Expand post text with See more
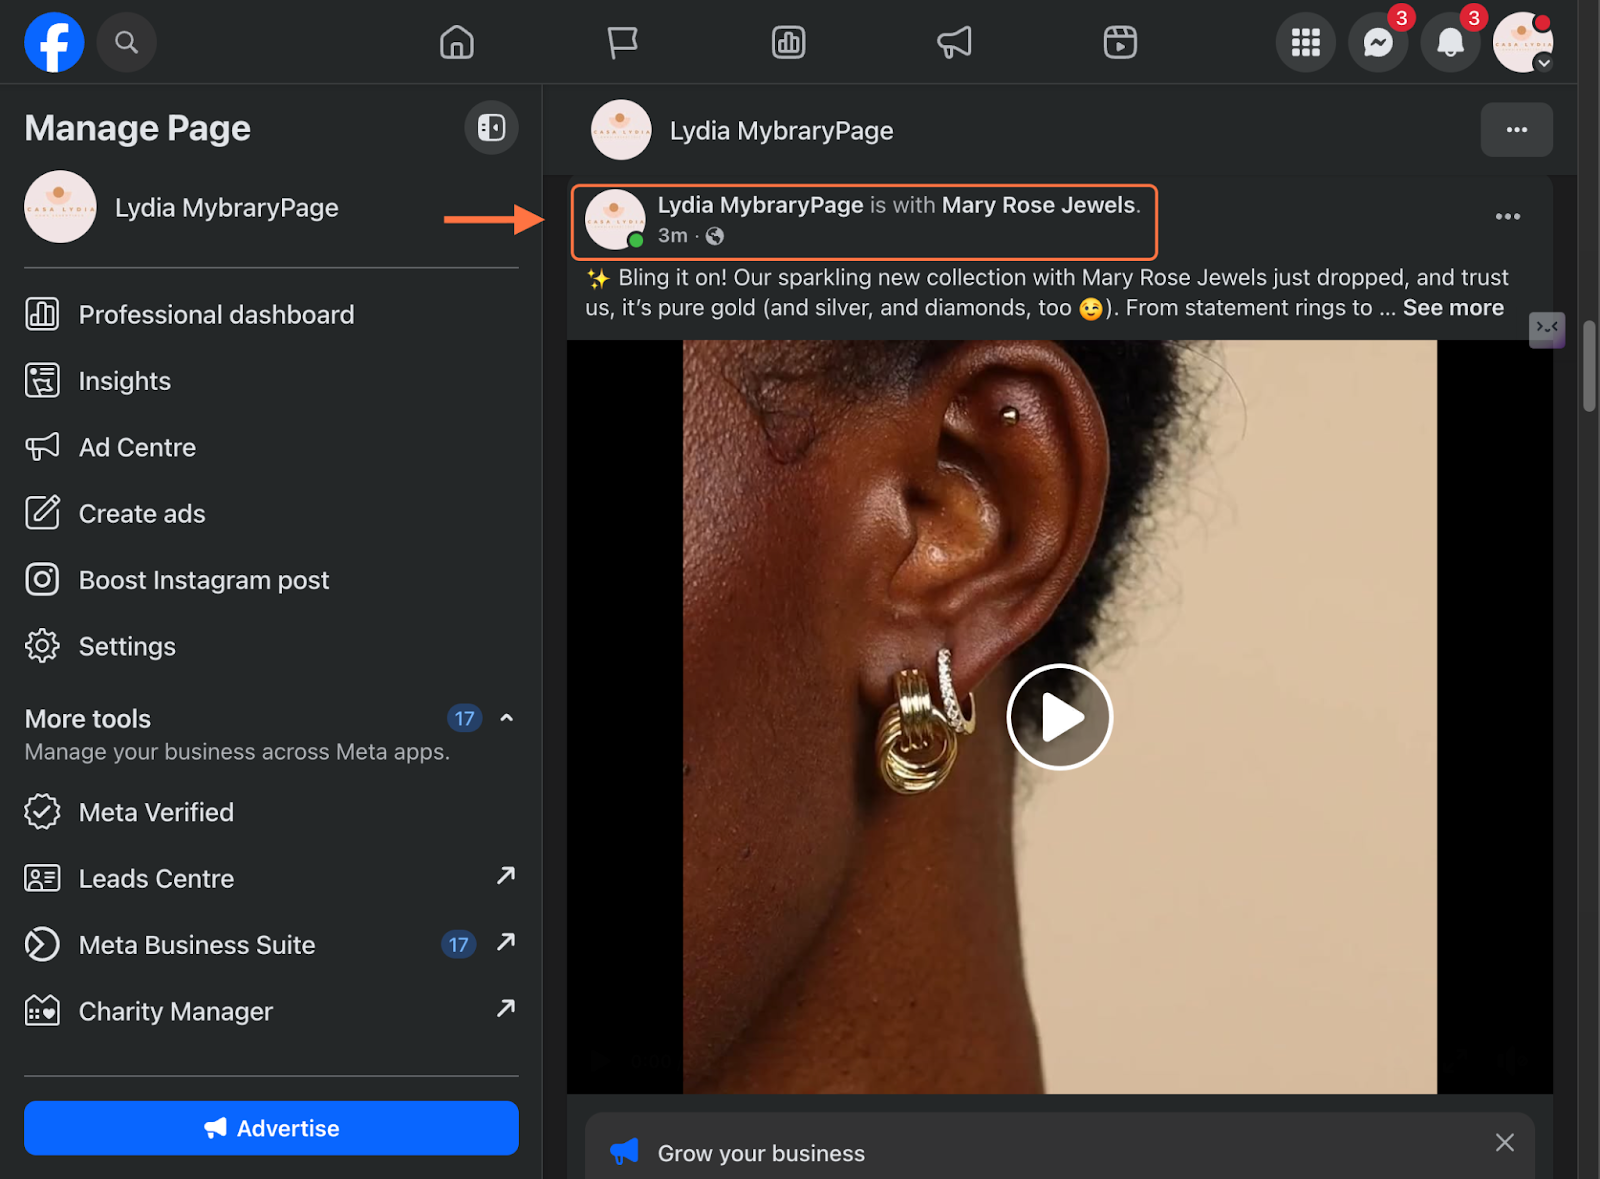 (1452, 308)
